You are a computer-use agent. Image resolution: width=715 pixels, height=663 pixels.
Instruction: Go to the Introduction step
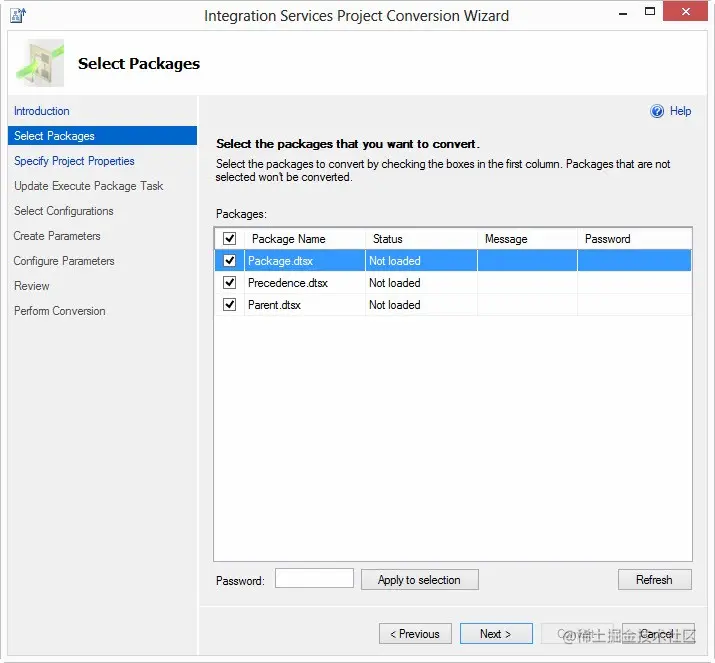pyautogui.click(x=41, y=111)
